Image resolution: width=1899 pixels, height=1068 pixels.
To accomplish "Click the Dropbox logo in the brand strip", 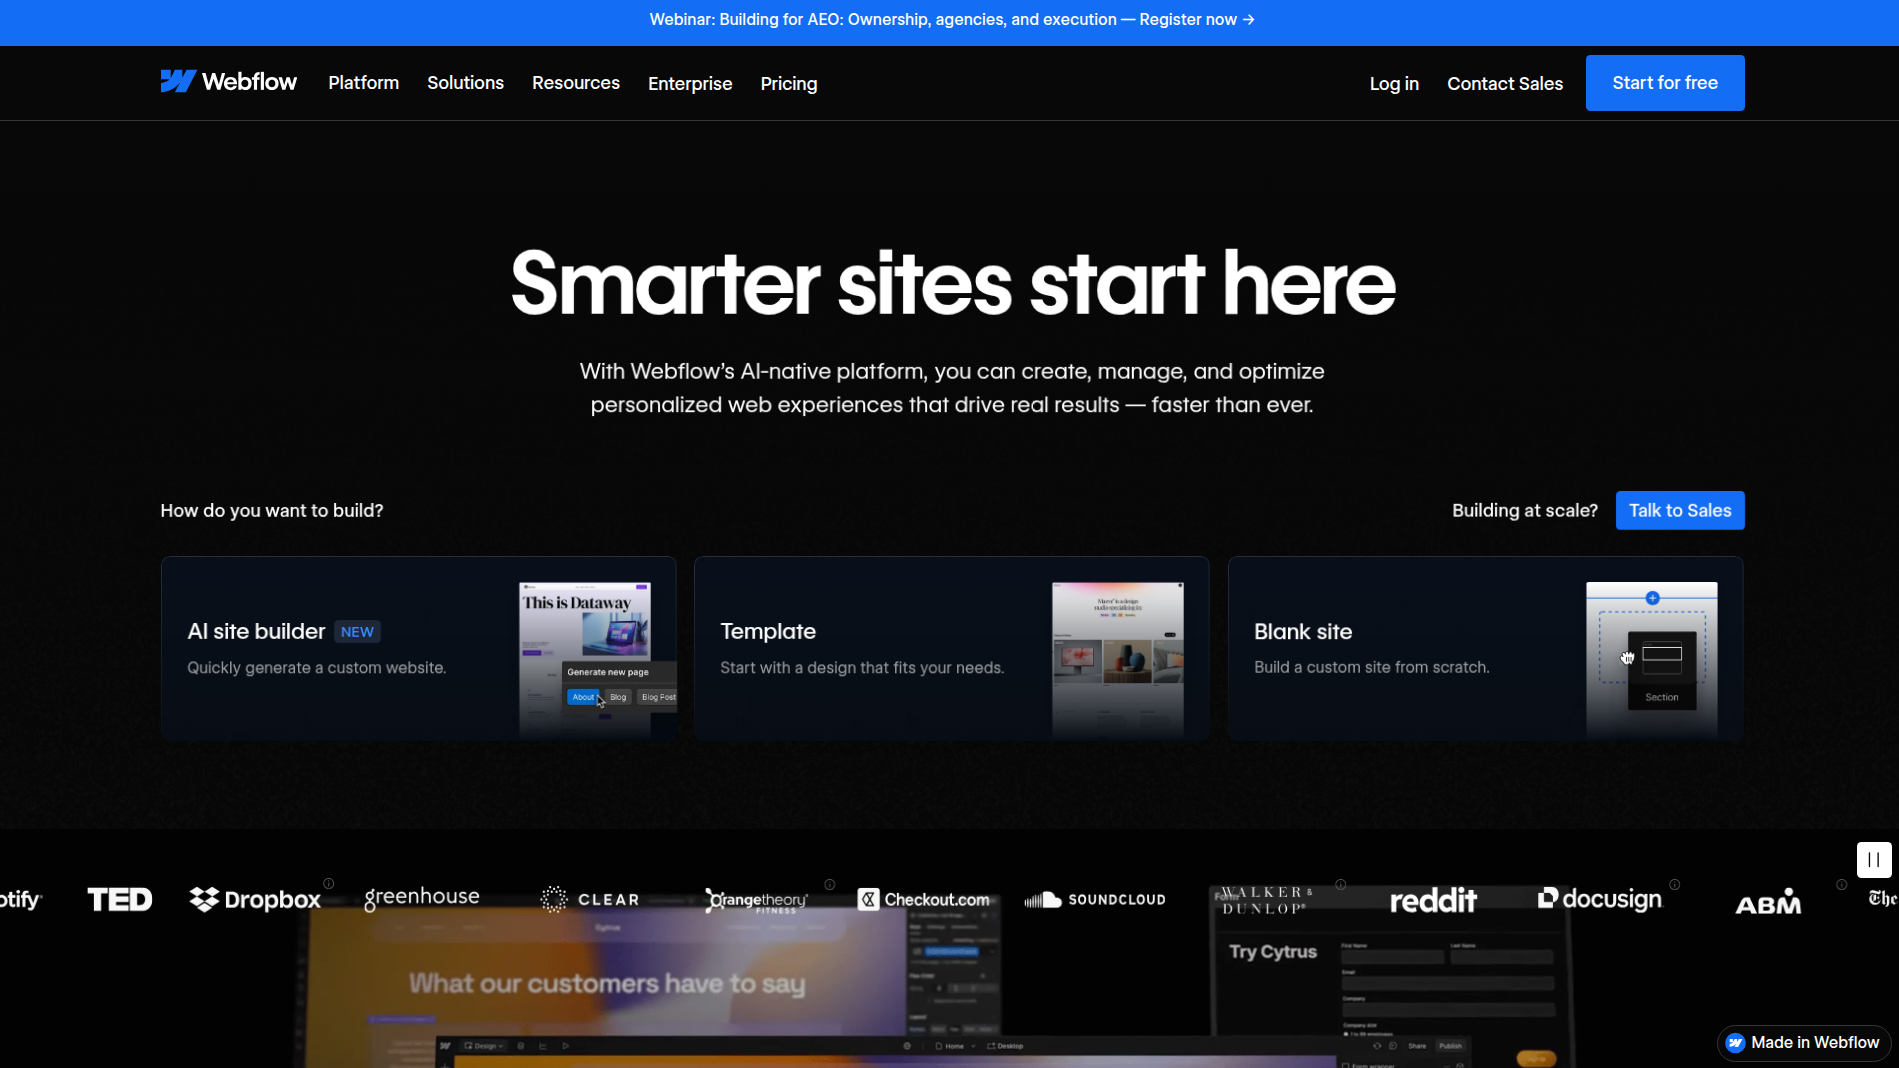I will coord(254,898).
